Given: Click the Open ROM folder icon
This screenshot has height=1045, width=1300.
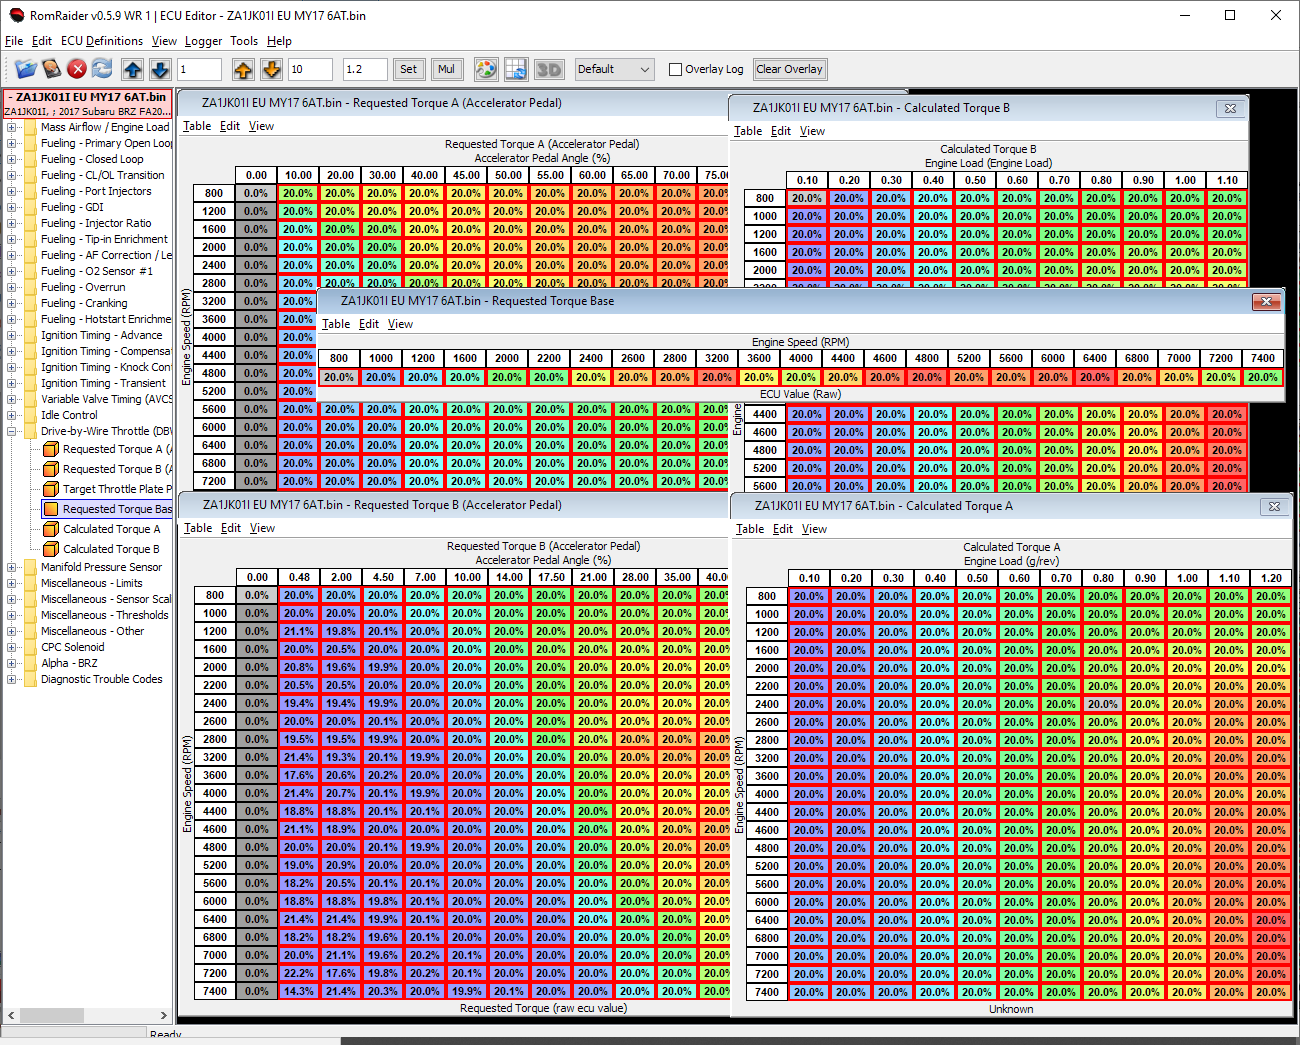Looking at the screenshot, I should pos(25,69).
